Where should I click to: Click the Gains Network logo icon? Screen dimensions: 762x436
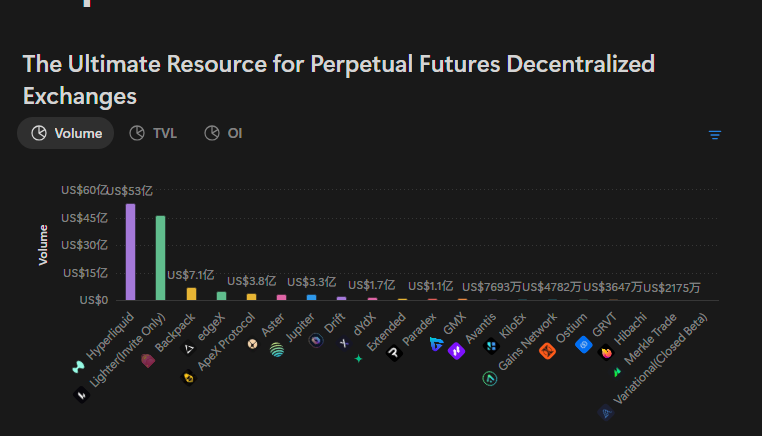tap(489, 378)
